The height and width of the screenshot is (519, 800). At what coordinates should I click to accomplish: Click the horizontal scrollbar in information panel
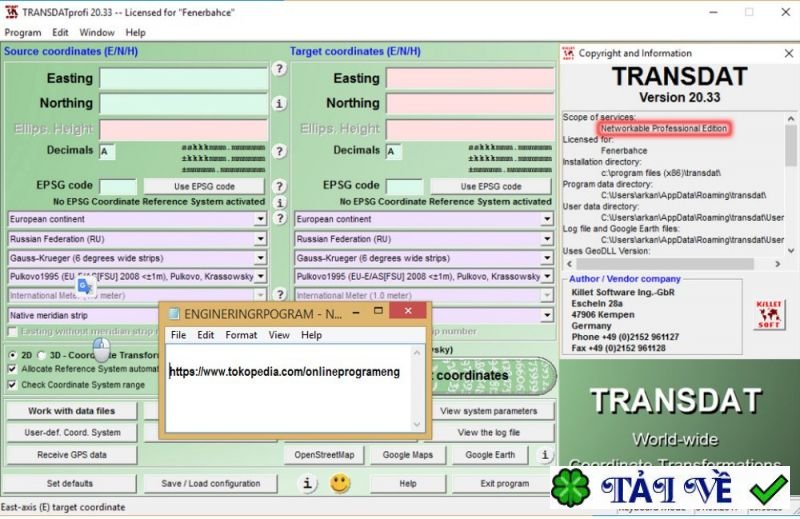[x=665, y=264]
